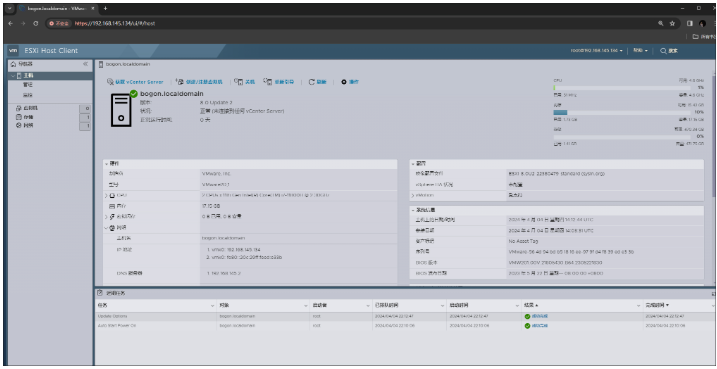The height and width of the screenshot is (369, 717).
Task: Open Task column header dropdown
Action: (213, 305)
